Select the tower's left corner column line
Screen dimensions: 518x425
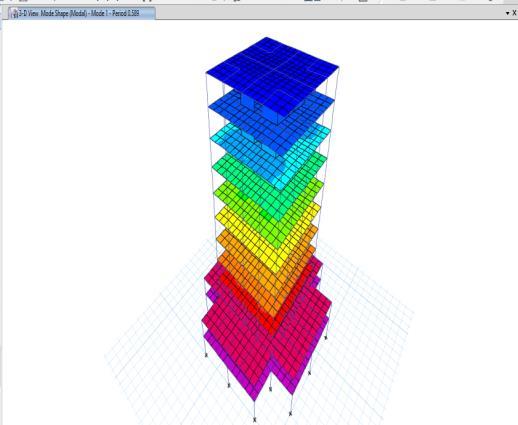[x=211, y=173]
